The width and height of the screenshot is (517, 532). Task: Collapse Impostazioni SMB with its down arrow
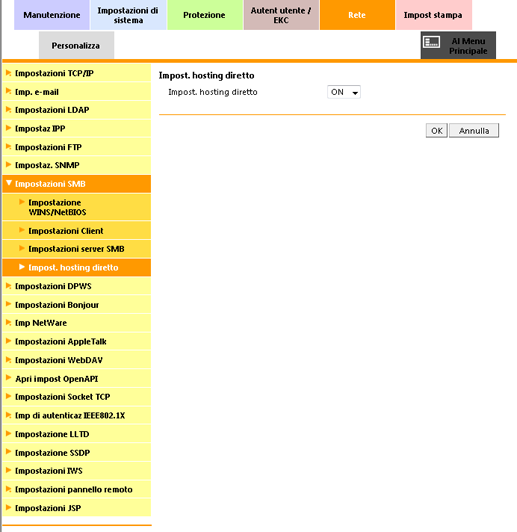9,183
